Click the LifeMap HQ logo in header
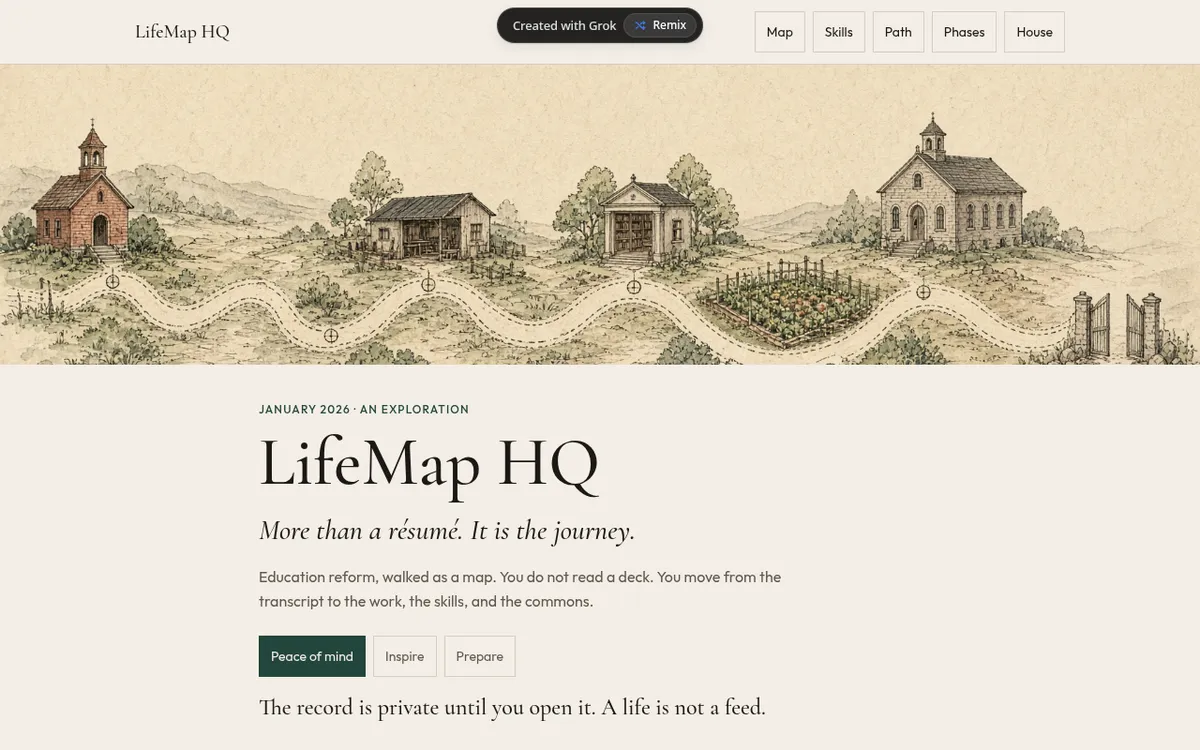Image resolution: width=1200 pixels, height=750 pixels. [x=182, y=32]
